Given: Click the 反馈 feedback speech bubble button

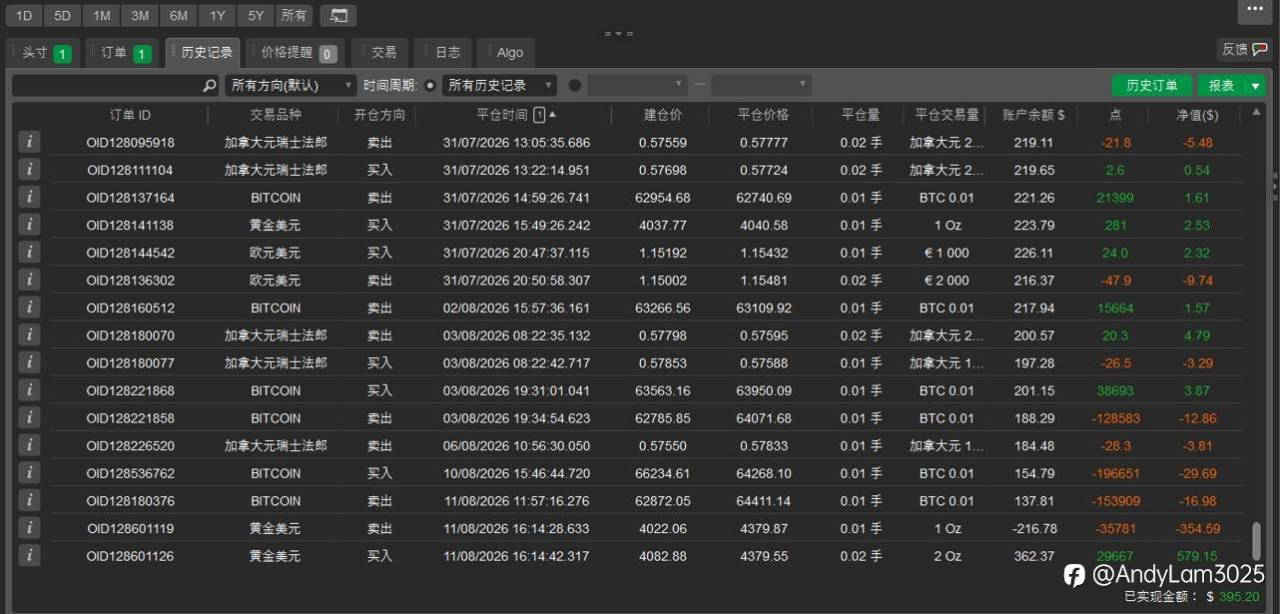Looking at the screenshot, I should 1245,49.
